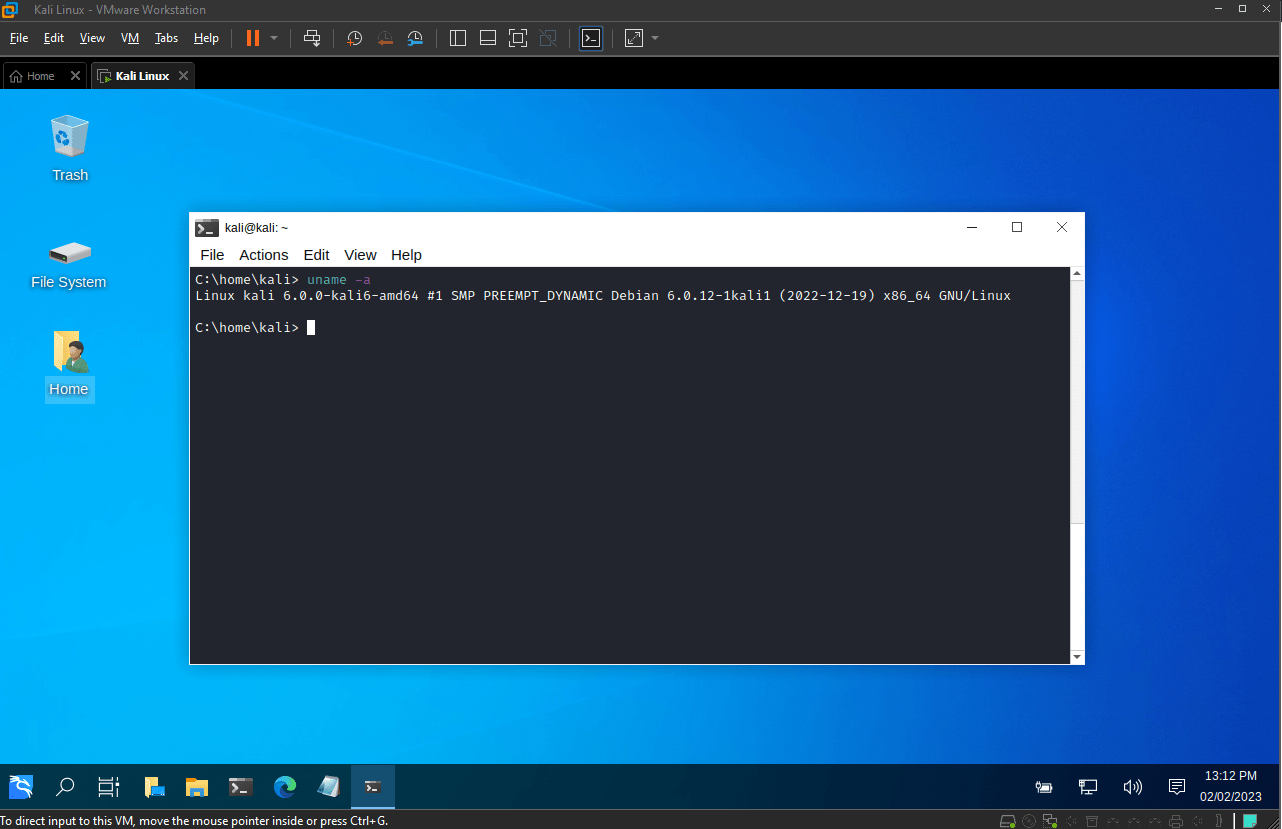The image size is (1282, 829).
Task: Launch the web browser from the guest taskbar
Action: pyautogui.click(x=284, y=787)
